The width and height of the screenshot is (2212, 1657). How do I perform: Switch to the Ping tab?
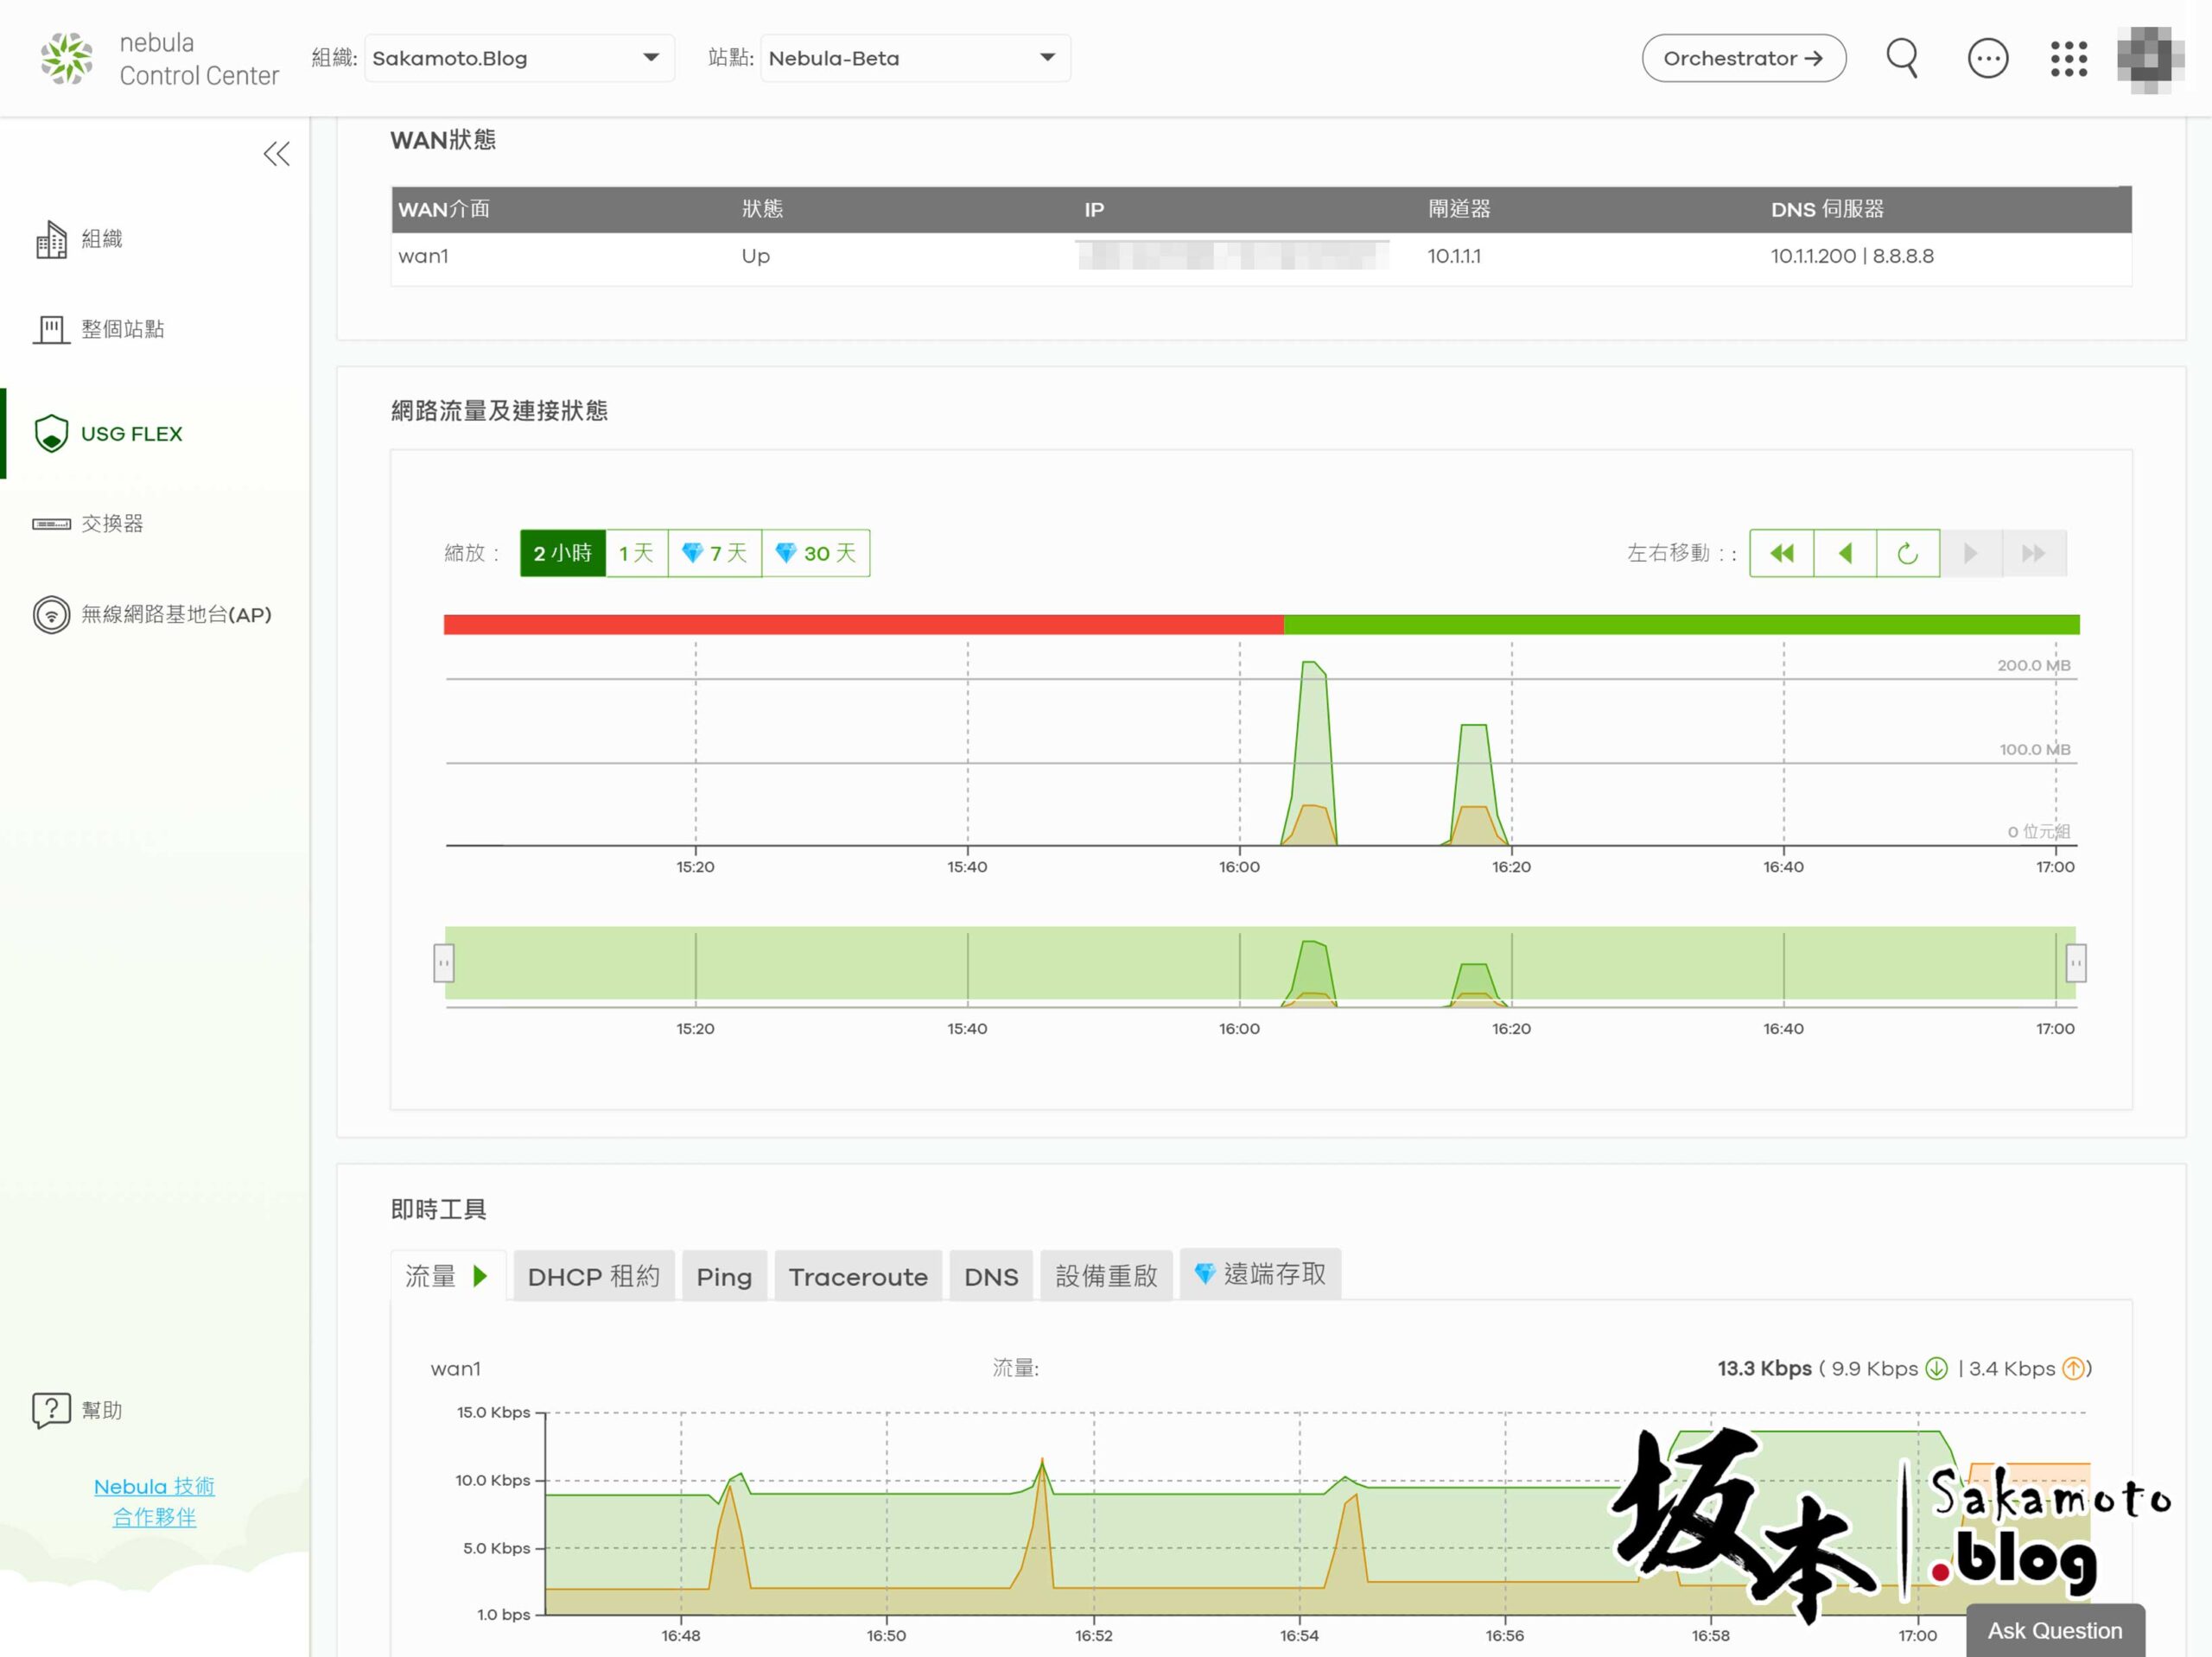(724, 1276)
